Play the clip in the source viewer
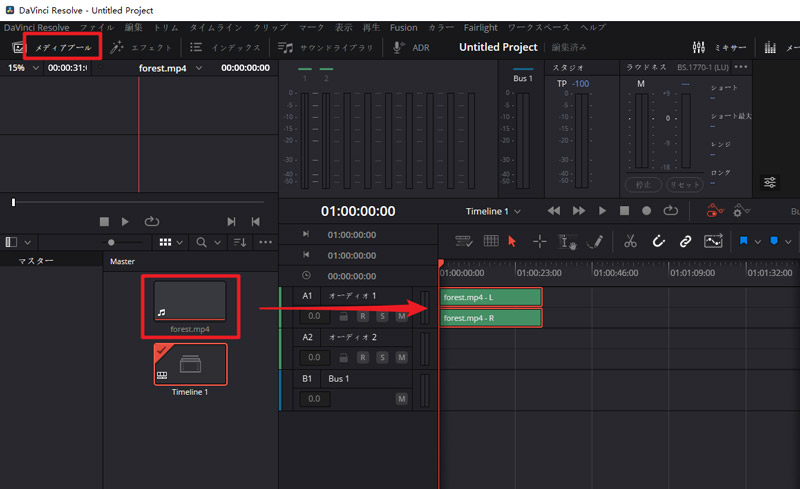800x489 pixels. click(x=125, y=222)
